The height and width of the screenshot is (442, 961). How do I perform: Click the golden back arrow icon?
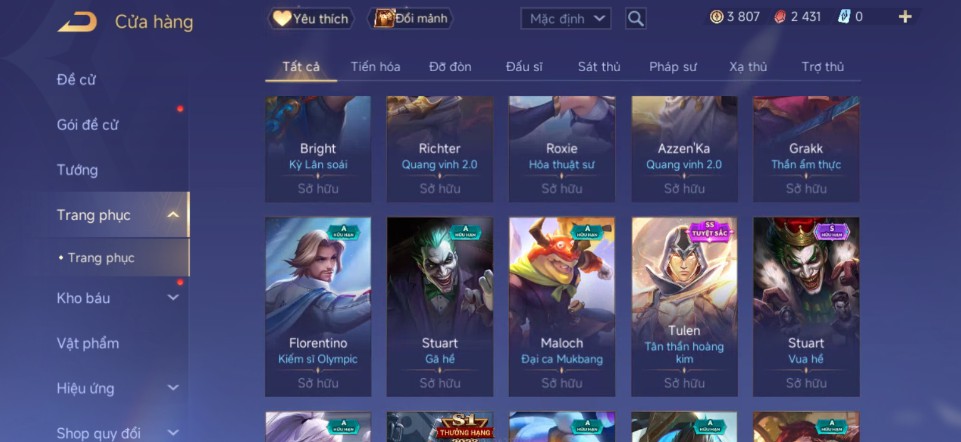77,22
